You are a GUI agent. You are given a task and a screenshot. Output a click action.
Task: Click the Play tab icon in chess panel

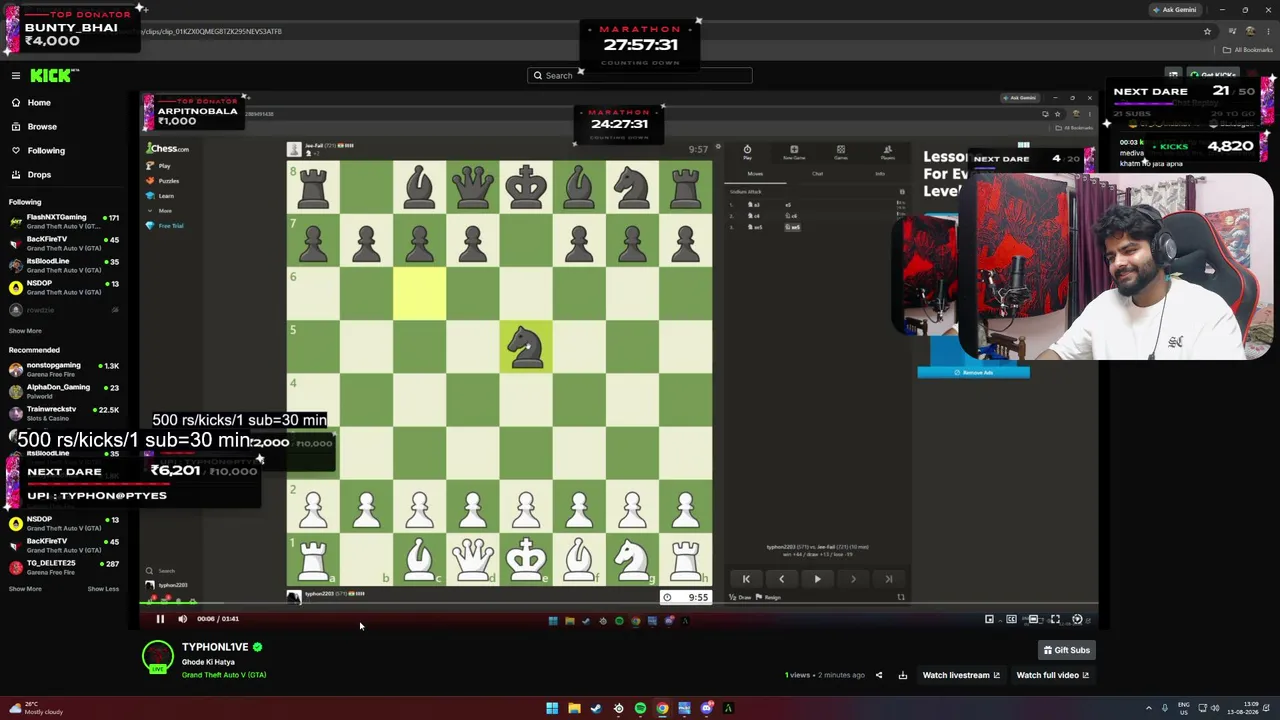point(747,152)
